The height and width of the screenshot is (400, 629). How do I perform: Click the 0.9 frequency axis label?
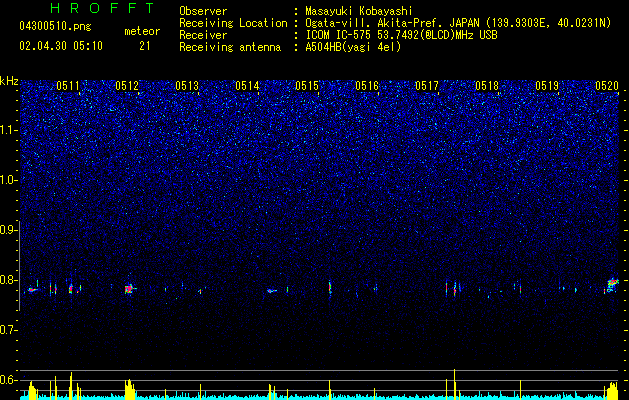point(8,230)
